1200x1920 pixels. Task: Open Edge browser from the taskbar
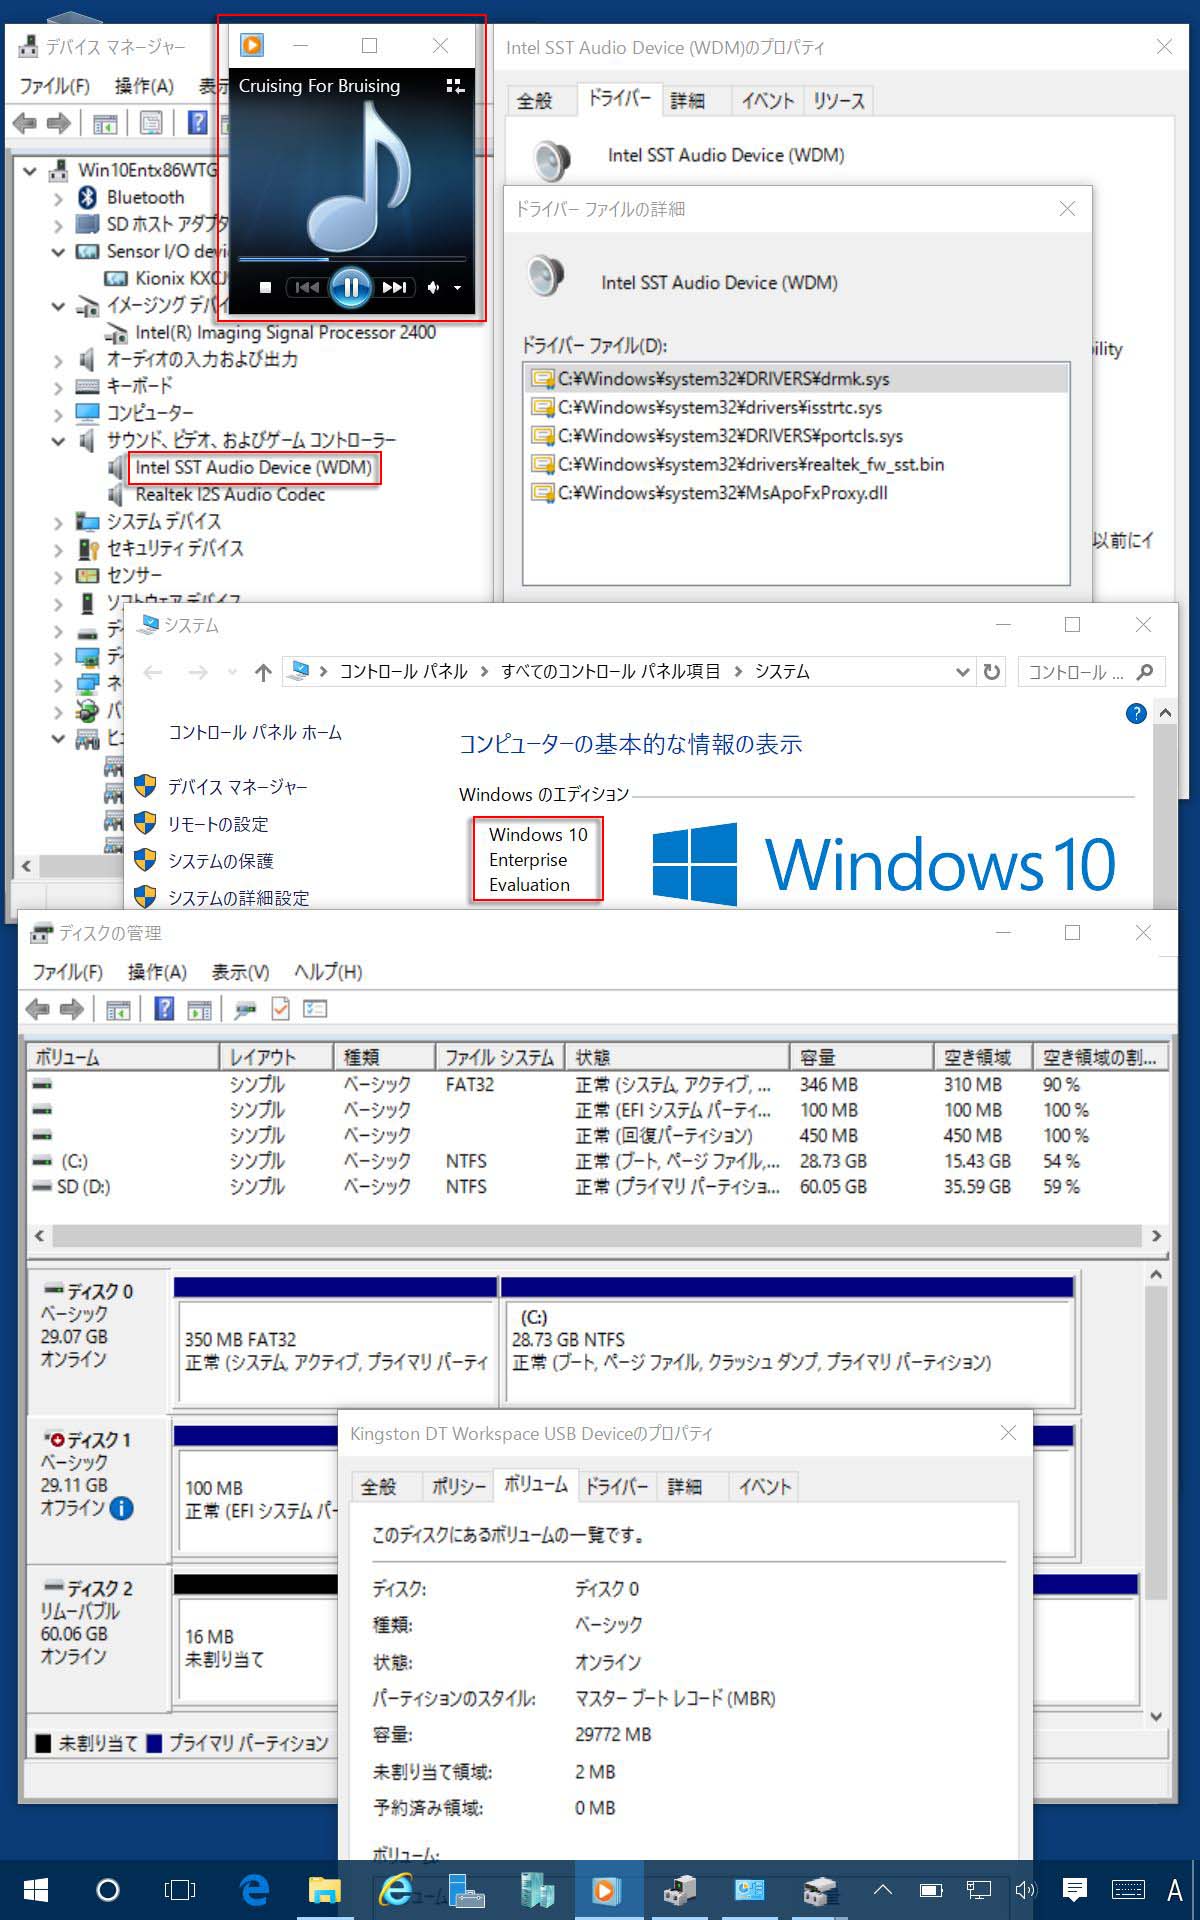[255, 1890]
